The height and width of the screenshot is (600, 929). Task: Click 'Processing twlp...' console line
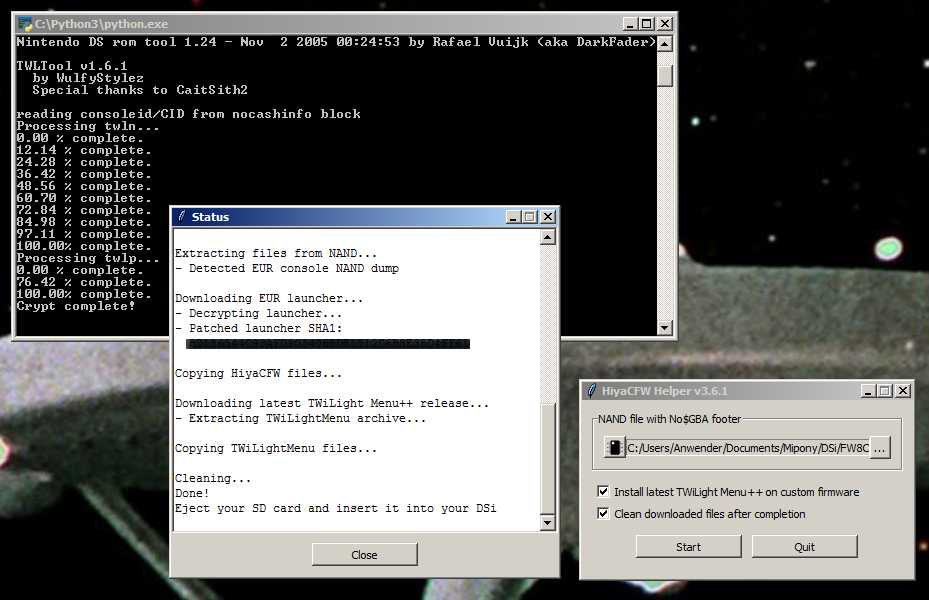point(88,258)
